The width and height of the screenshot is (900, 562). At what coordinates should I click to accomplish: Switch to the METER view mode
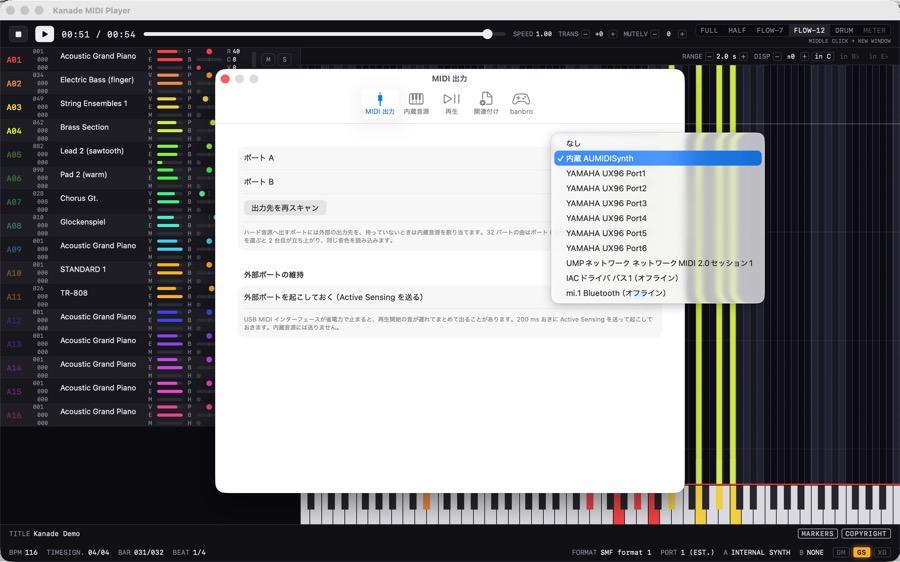874,30
